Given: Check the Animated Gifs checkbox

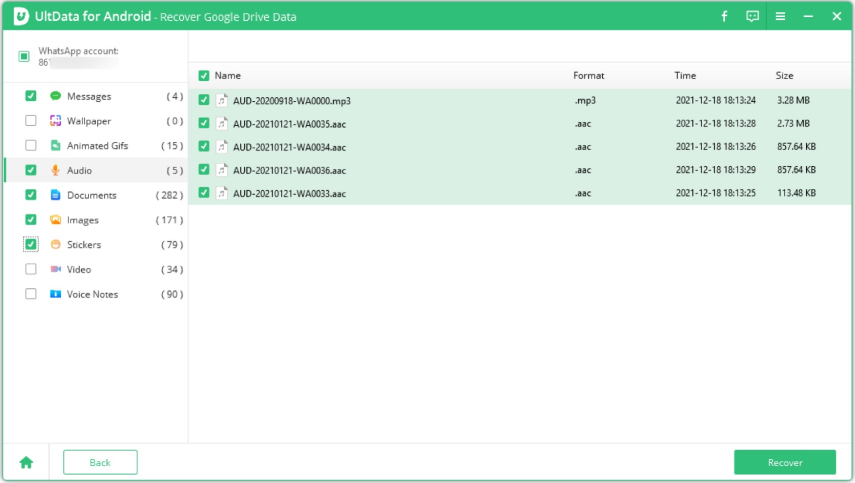Looking at the screenshot, I should 31,146.
